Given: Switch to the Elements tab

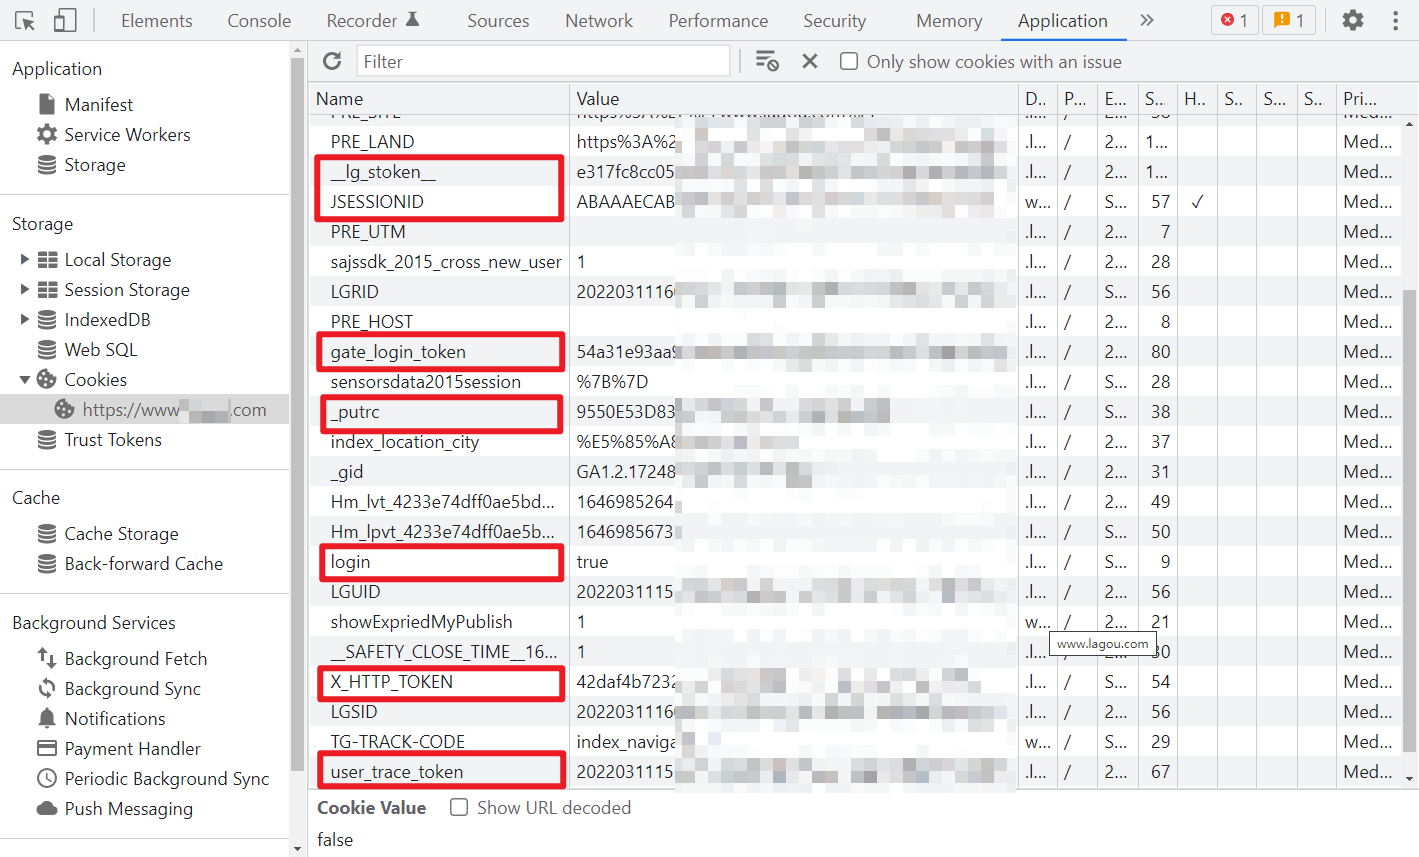Looking at the screenshot, I should [x=157, y=20].
